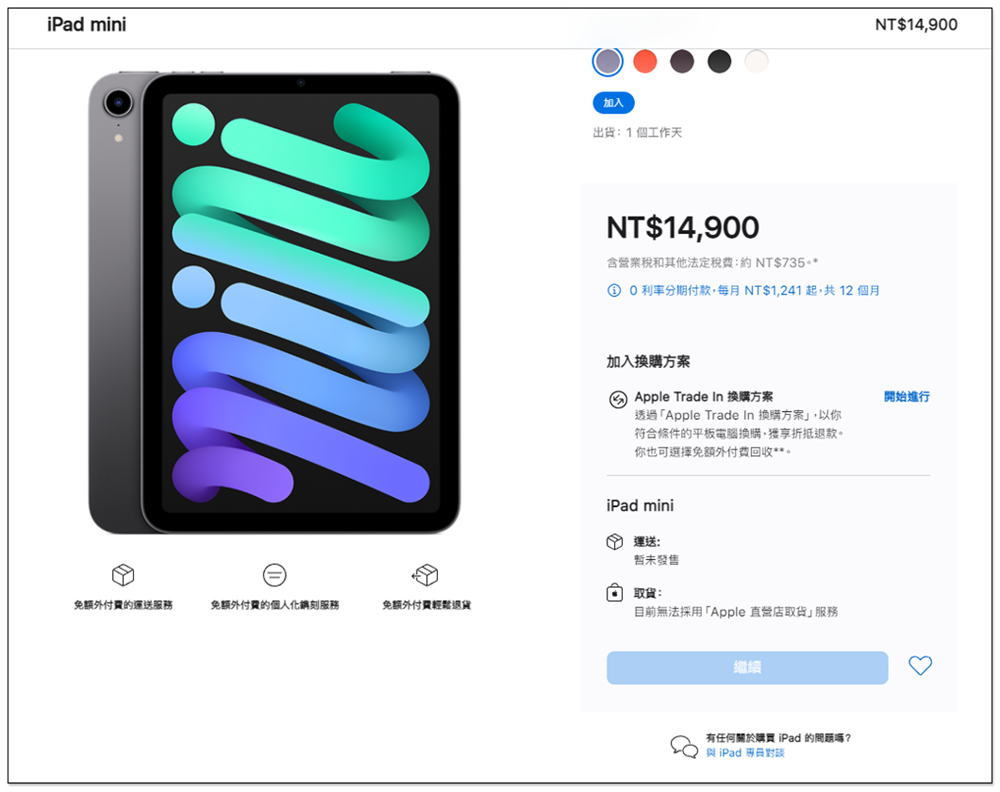Select the purple color swatch
Viewport: 1000px width, 792px height.
pos(607,62)
